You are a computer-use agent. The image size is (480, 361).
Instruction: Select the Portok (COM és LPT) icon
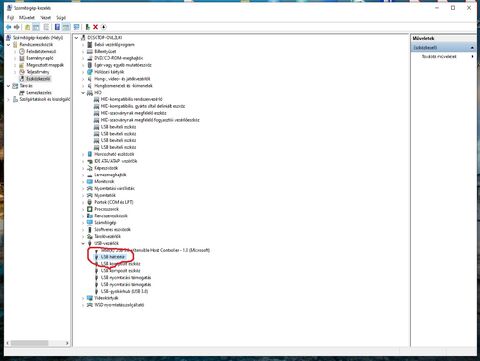pyautogui.click(x=89, y=202)
